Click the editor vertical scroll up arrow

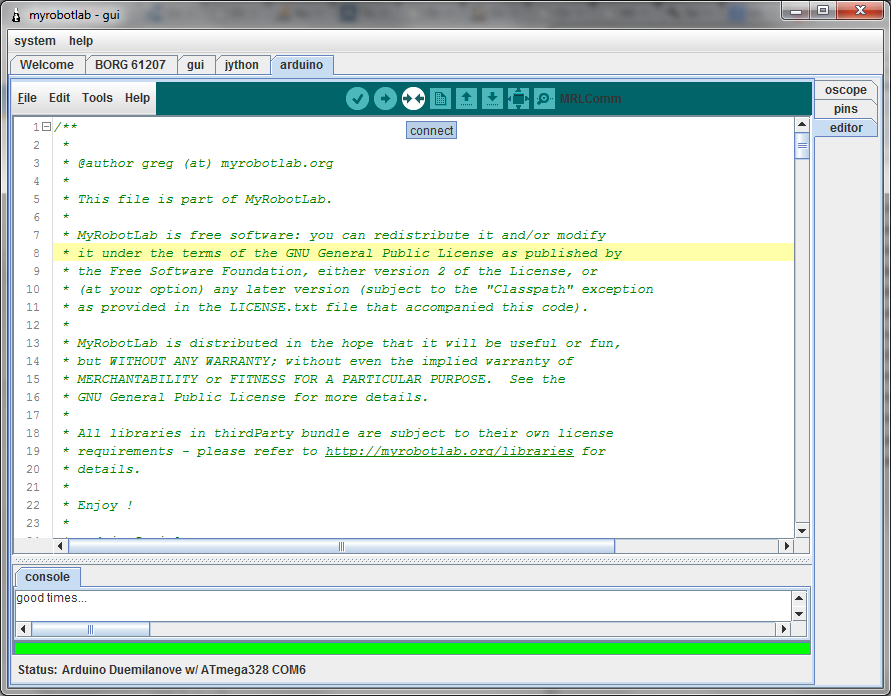point(802,124)
